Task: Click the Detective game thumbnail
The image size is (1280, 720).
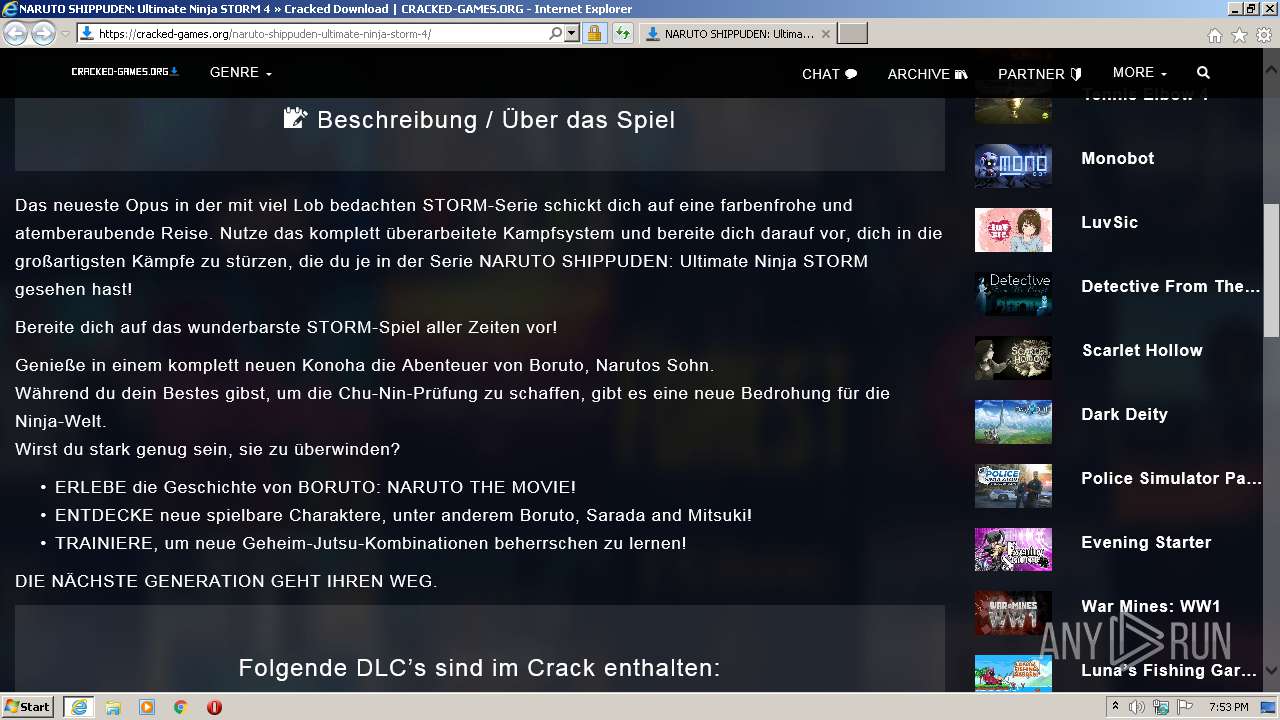Action: (1013, 293)
